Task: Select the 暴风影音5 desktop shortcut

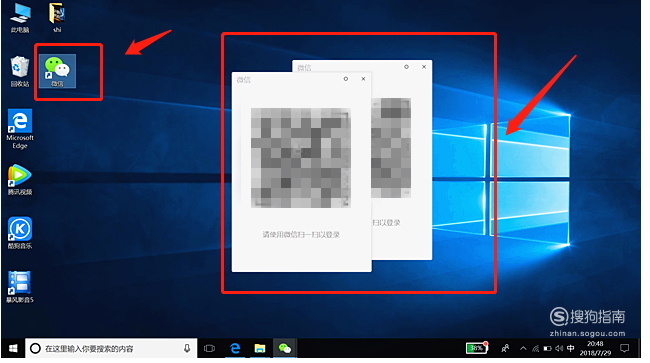Action: click(20, 287)
